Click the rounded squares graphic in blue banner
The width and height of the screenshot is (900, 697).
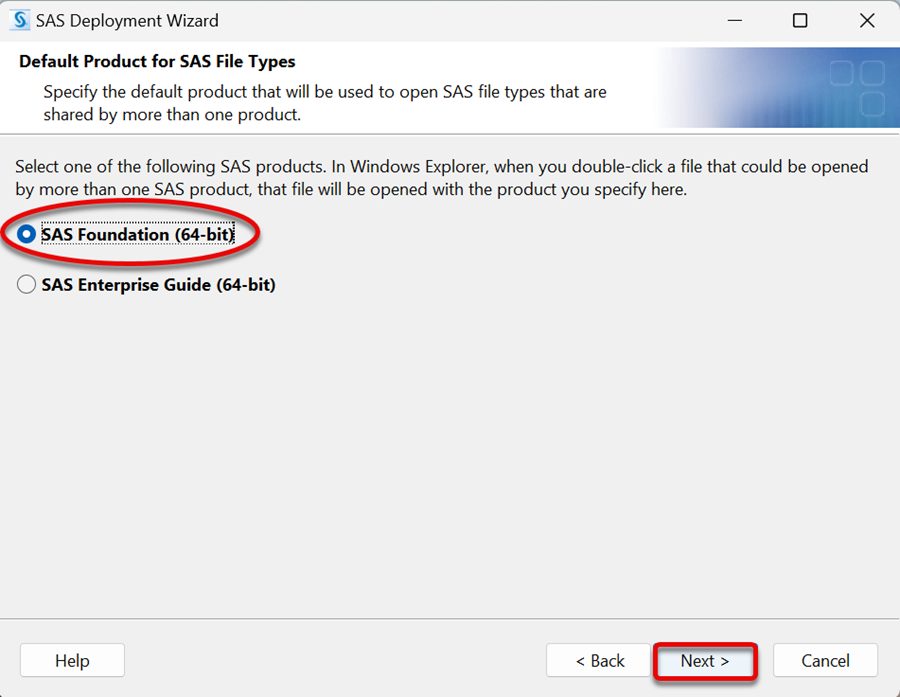(x=858, y=87)
